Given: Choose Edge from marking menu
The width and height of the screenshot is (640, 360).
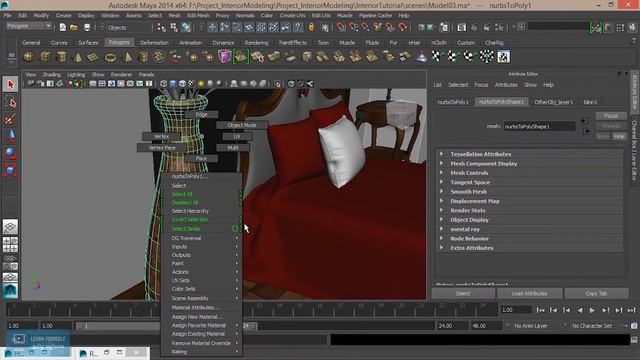Looking at the screenshot, I should point(202,114).
